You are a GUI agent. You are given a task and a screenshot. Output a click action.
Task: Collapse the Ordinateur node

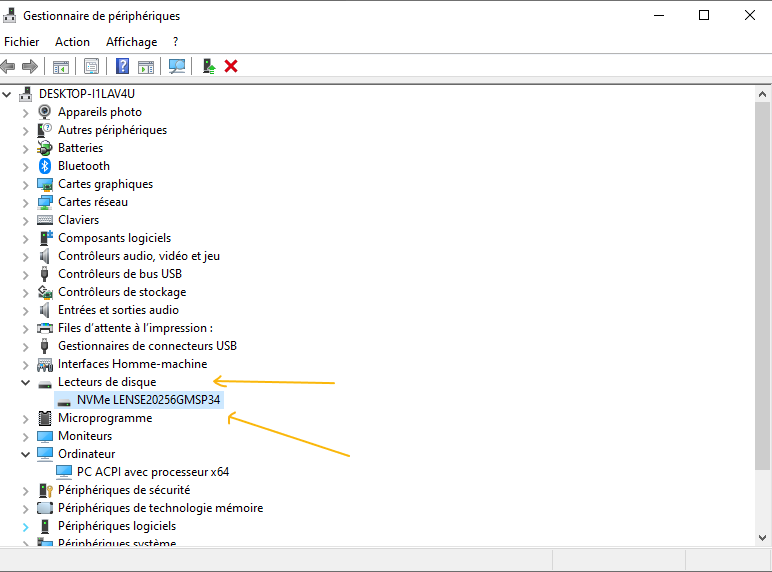26,454
